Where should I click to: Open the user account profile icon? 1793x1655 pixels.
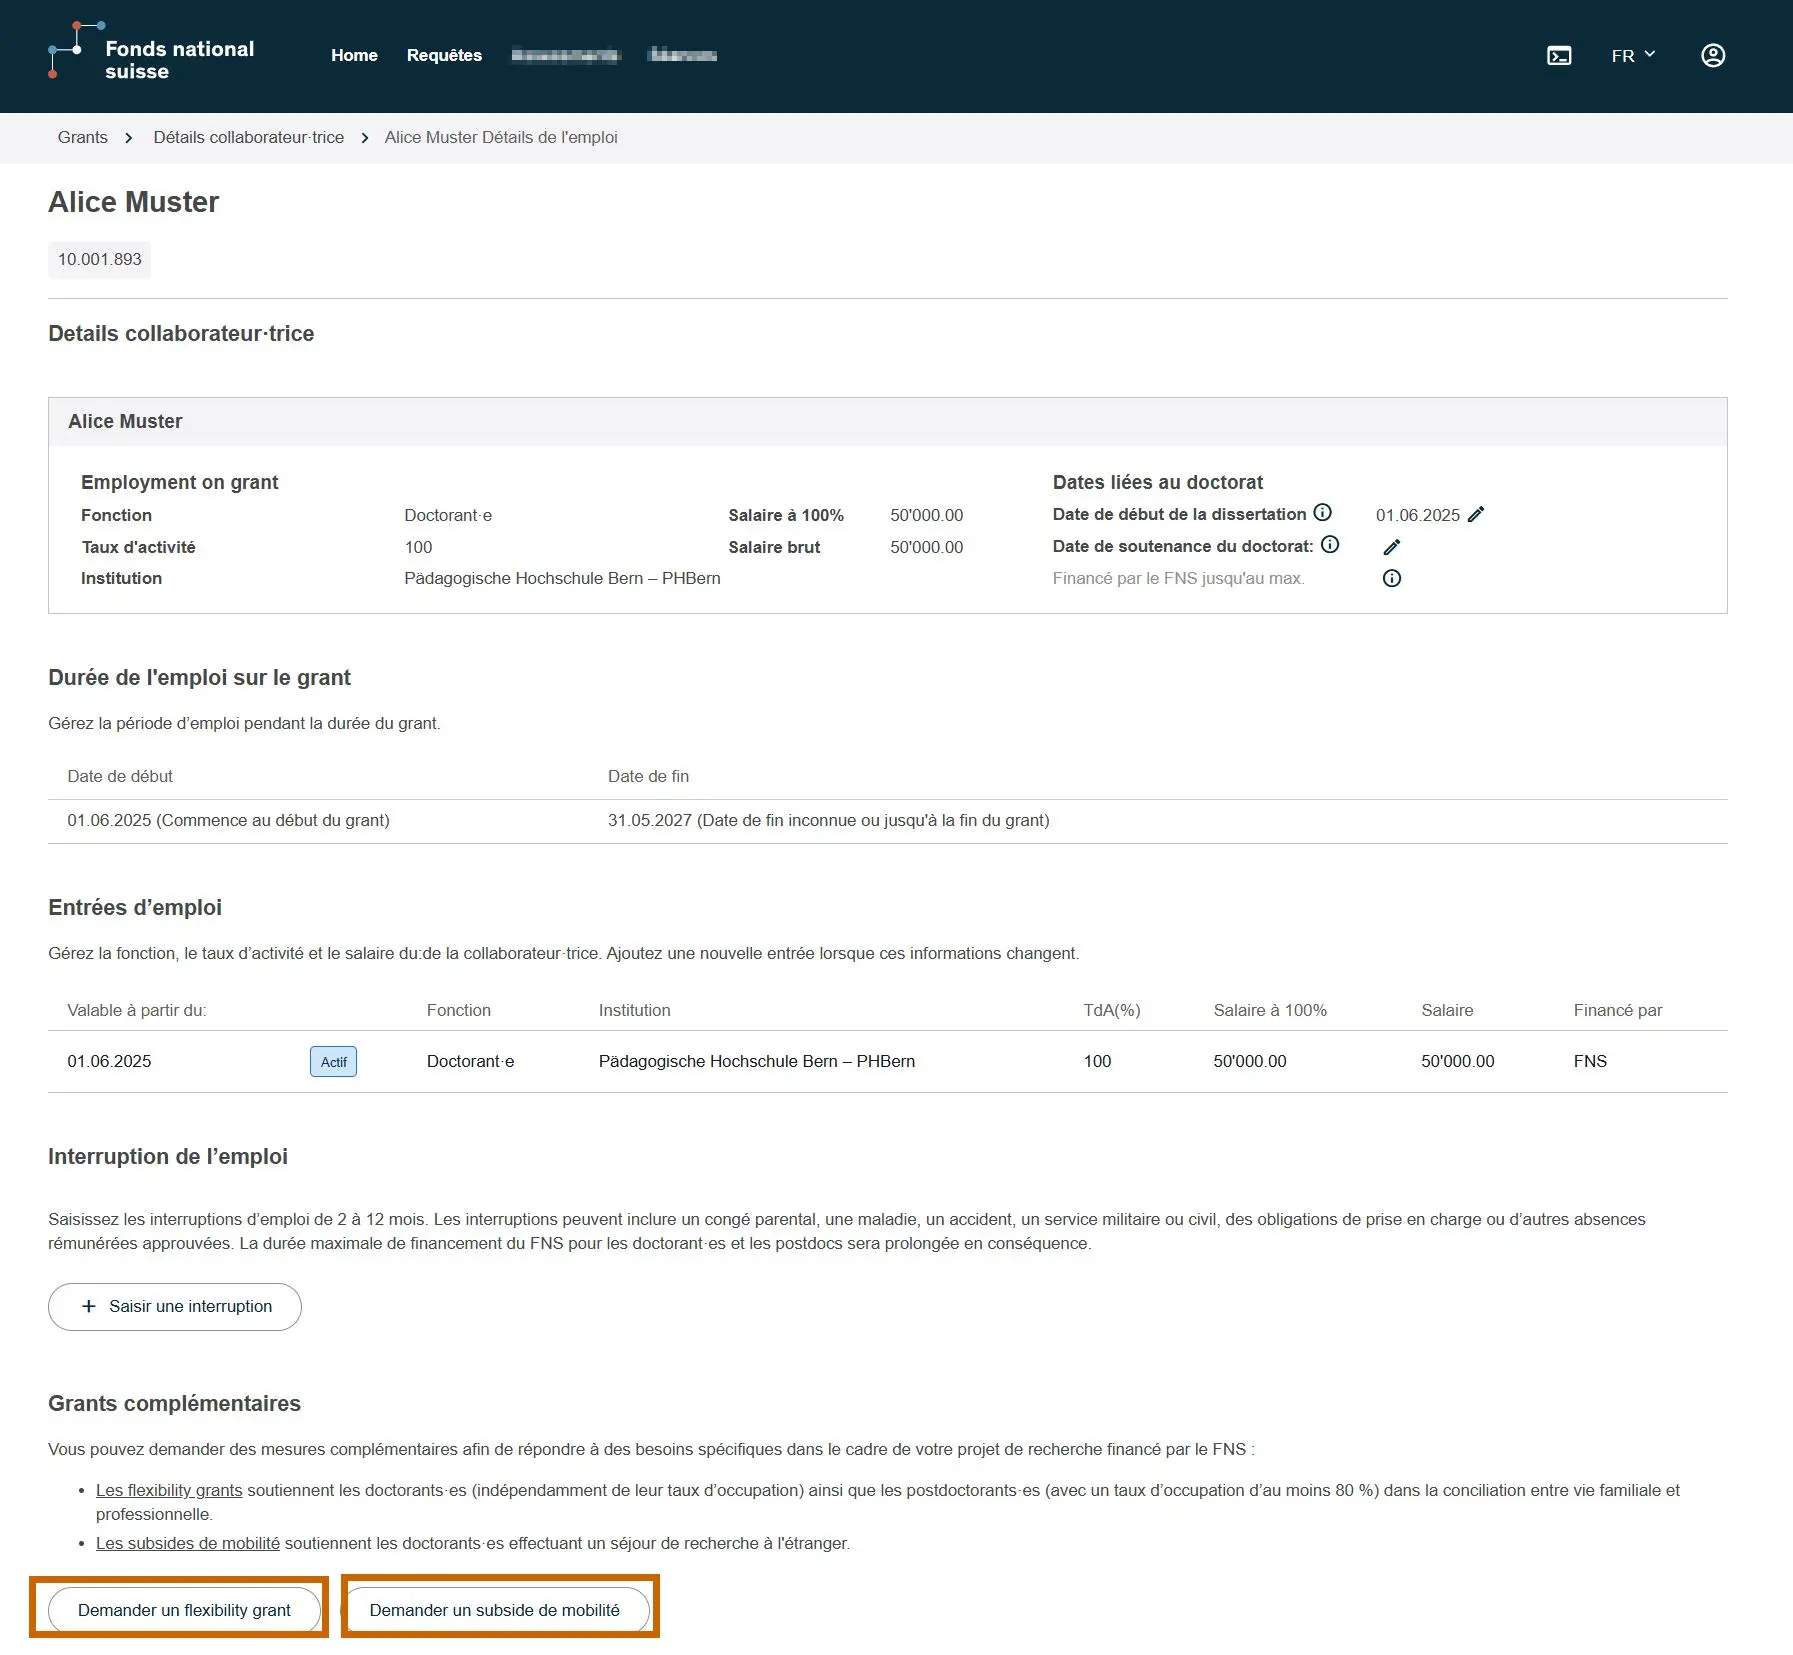[x=1712, y=56]
